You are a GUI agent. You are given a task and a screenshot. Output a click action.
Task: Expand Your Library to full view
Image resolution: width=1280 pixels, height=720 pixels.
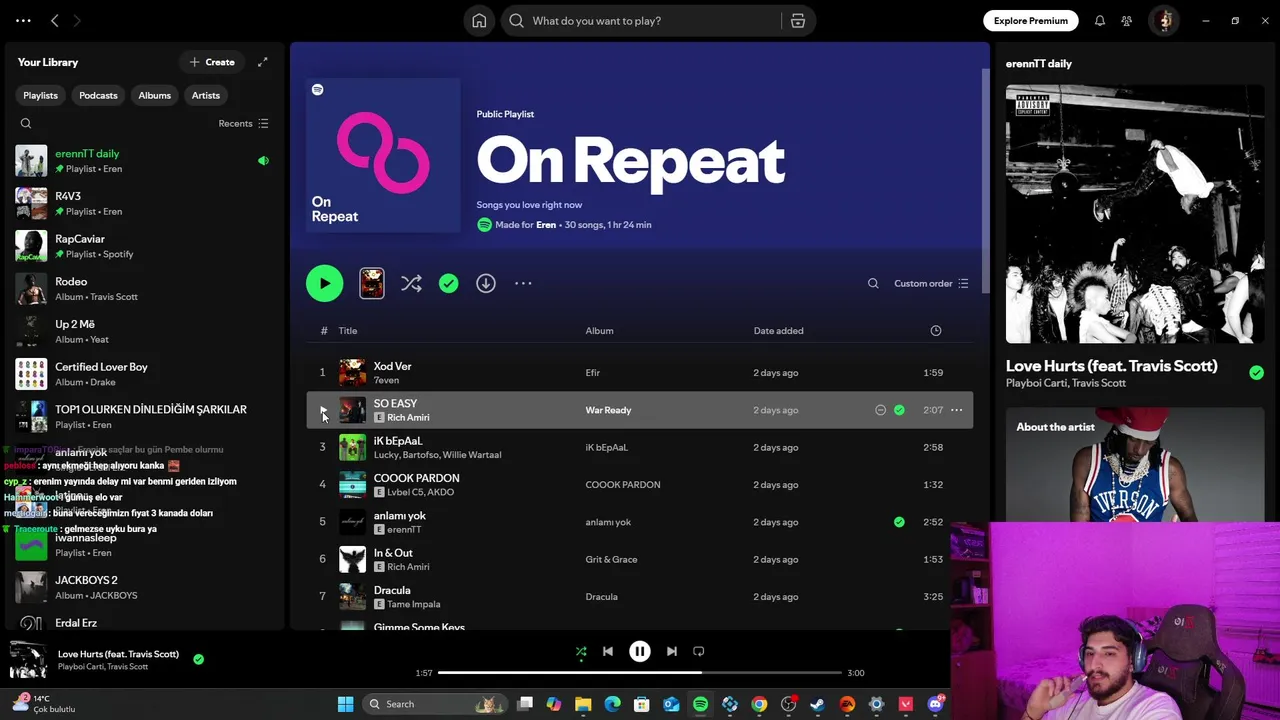(262, 62)
